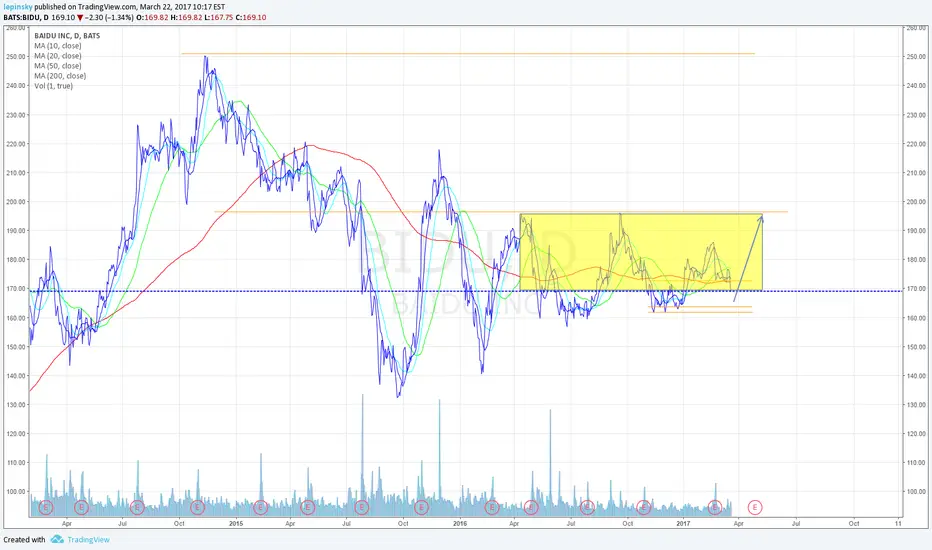Click the BATS:BIDU, D symbol text in the header
This screenshot has height=550, width=932.
[26, 18]
